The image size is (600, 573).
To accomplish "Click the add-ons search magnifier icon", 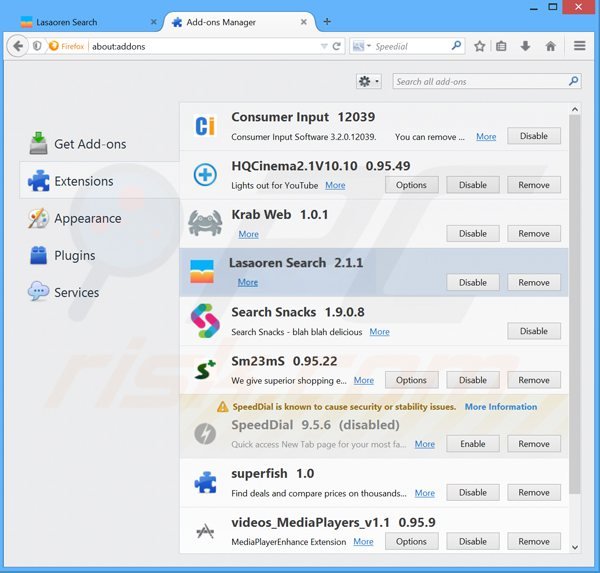I will (573, 81).
